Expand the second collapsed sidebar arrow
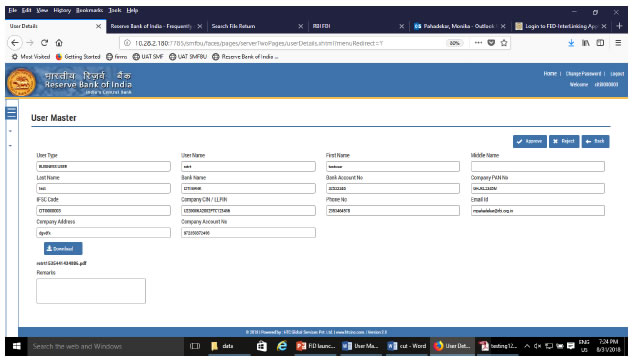This screenshot has width=633, height=361. tap(10, 146)
